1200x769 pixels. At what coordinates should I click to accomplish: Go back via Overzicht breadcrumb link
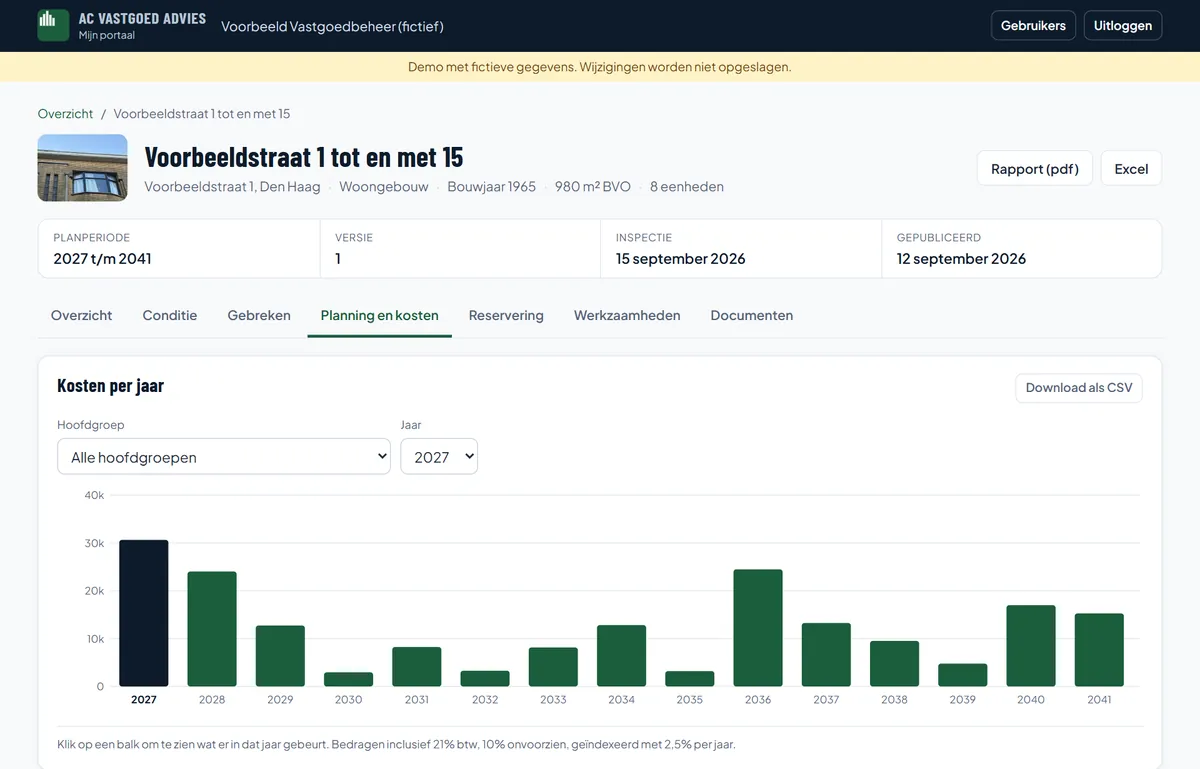pyautogui.click(x=65, y=114)
